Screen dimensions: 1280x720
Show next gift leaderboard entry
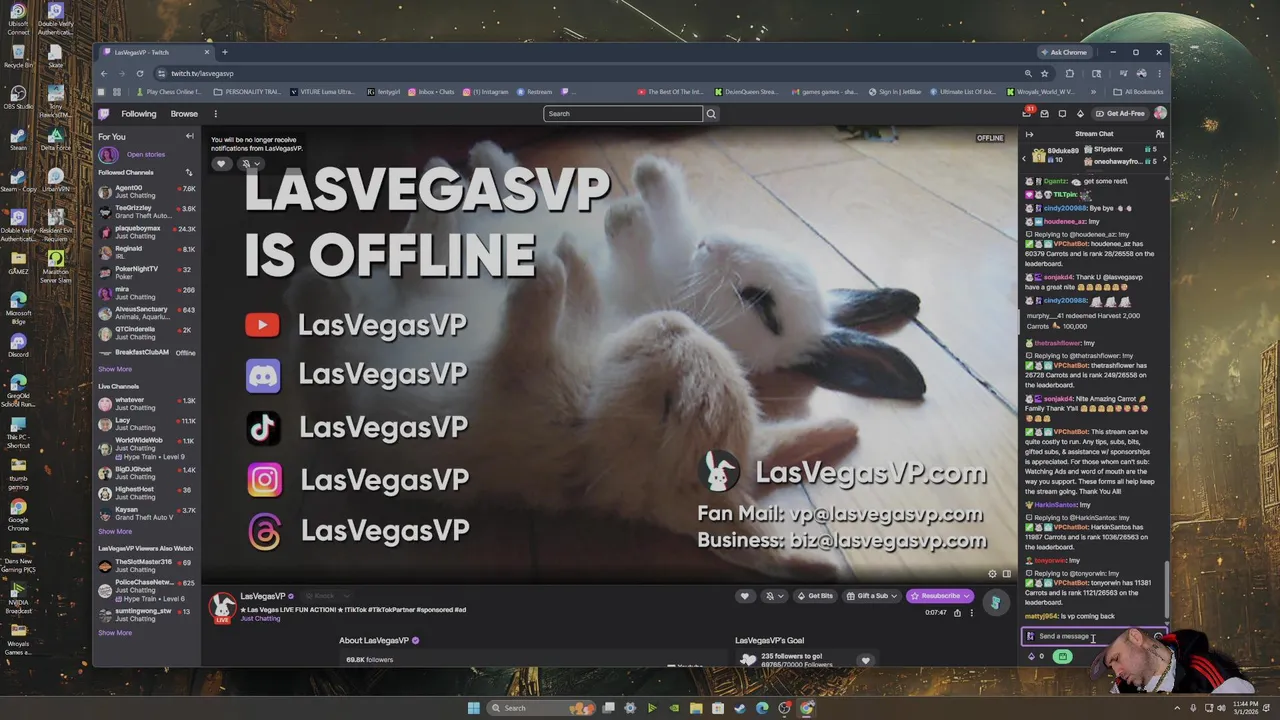click(1164, 158)
